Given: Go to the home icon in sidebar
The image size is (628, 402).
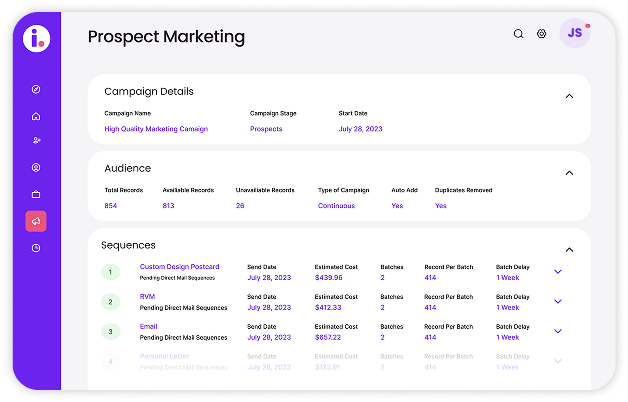Looking at the screenshot, I should [x=36, y=116].
